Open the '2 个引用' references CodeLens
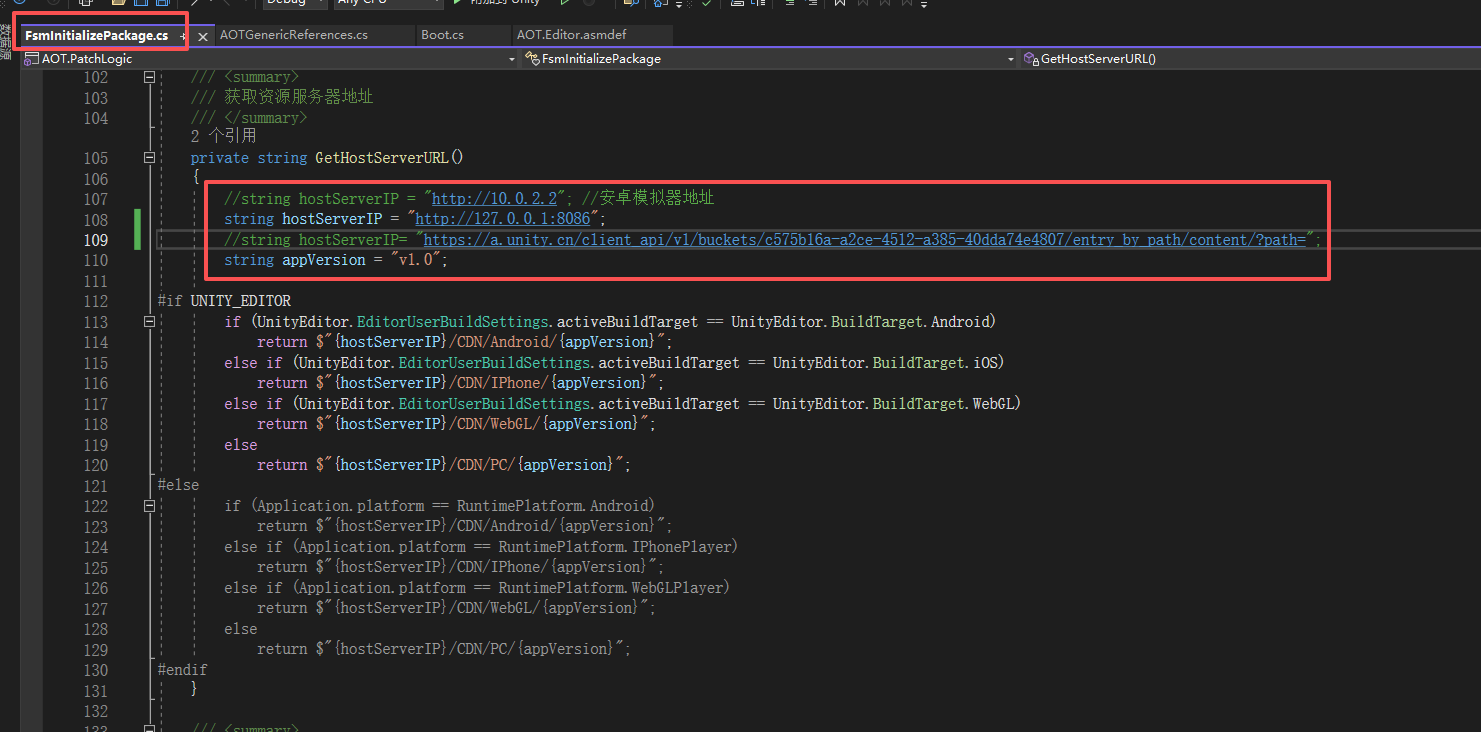 pyautogui.click(x=223, y=136)
